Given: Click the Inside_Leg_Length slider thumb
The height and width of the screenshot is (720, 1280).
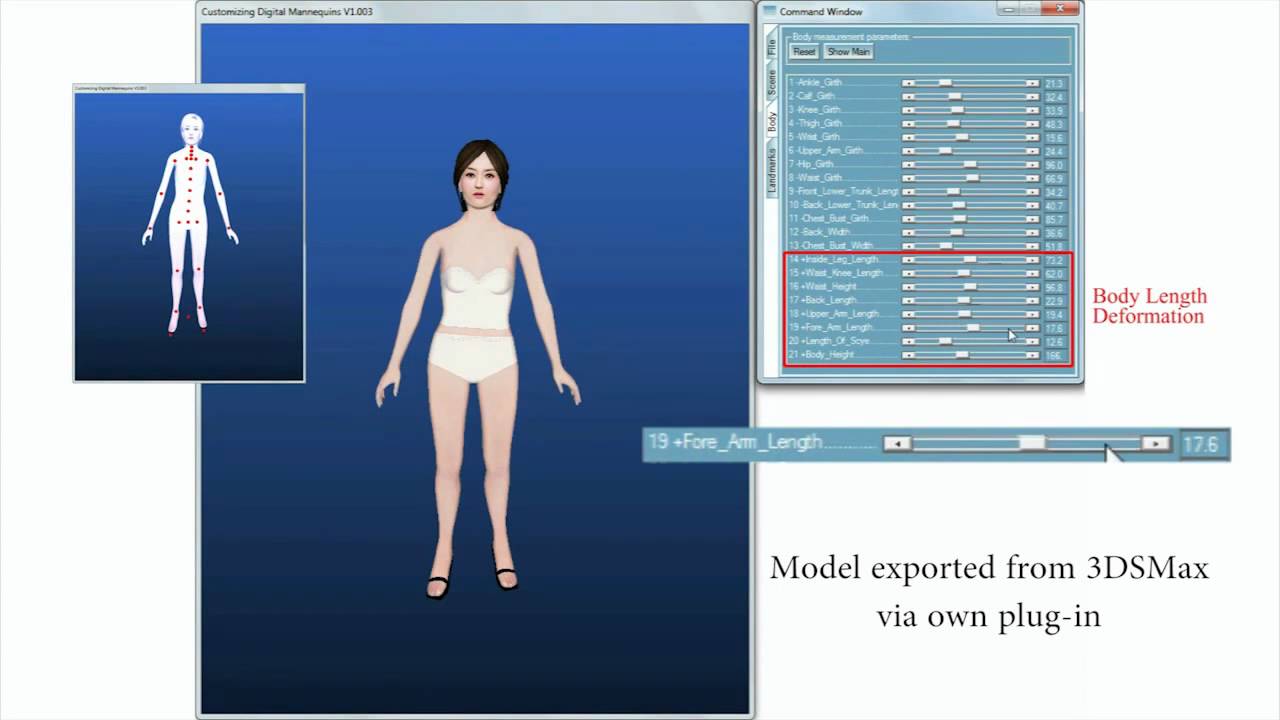Looking at the screenshot, I should click(x=970, y=260).
